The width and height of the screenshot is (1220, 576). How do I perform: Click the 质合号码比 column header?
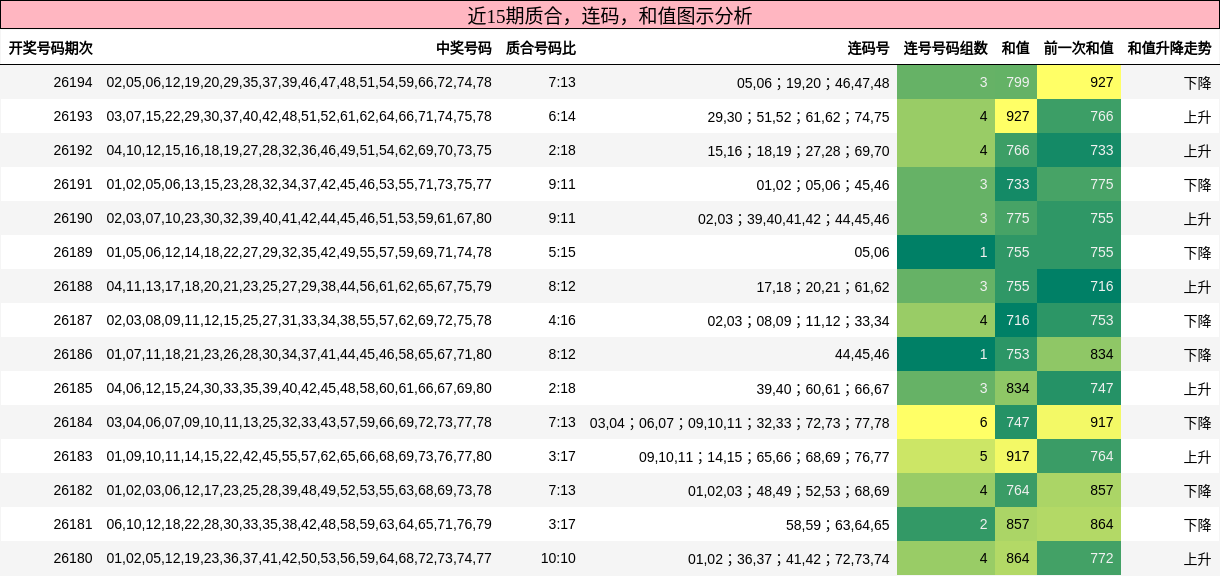coord(541,47)
